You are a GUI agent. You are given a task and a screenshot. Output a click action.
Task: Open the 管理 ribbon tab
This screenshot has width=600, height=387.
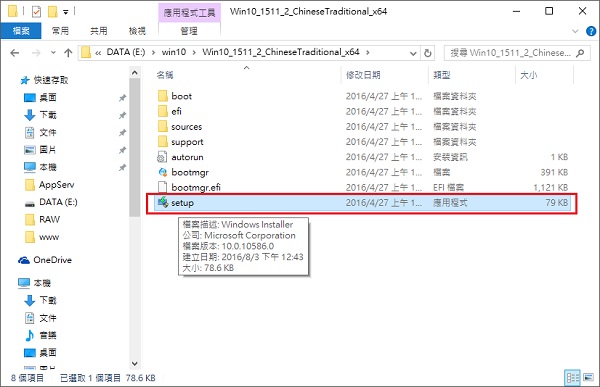click(189, 31)
